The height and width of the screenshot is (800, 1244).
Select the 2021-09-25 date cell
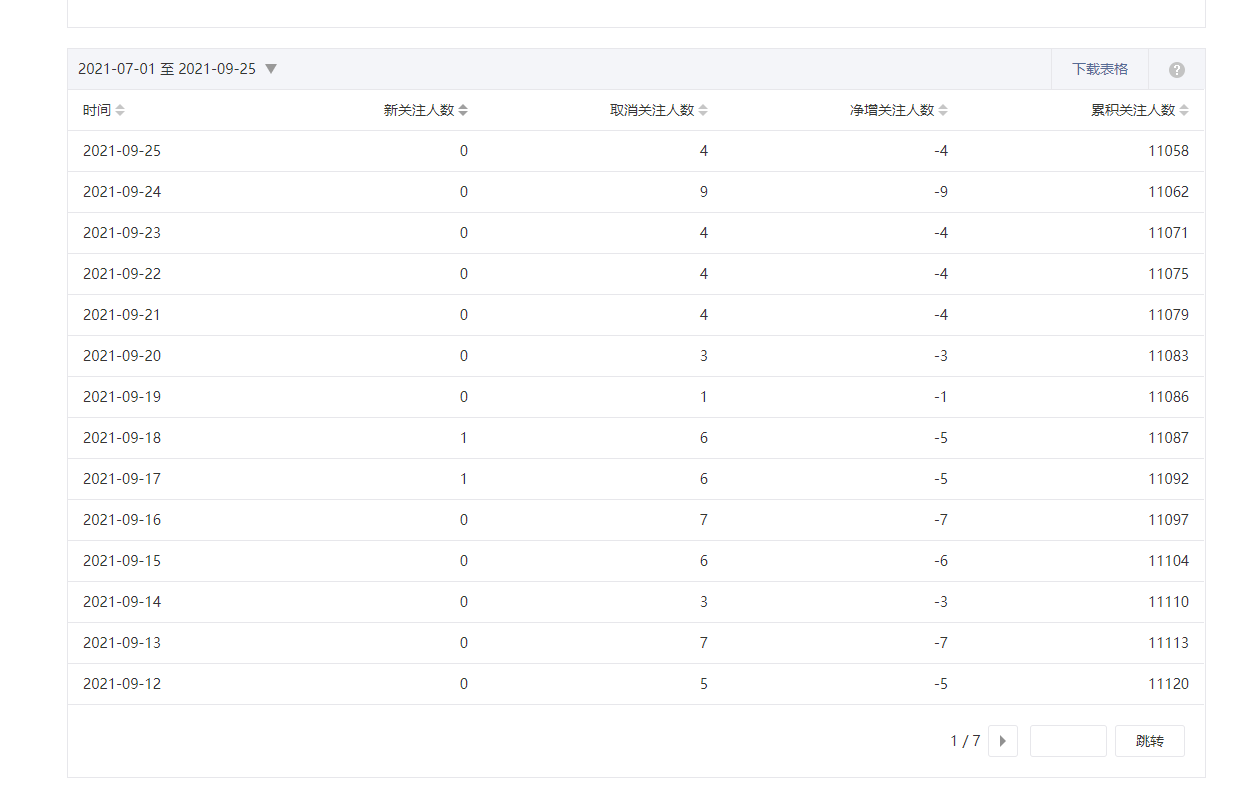[122, 151]
